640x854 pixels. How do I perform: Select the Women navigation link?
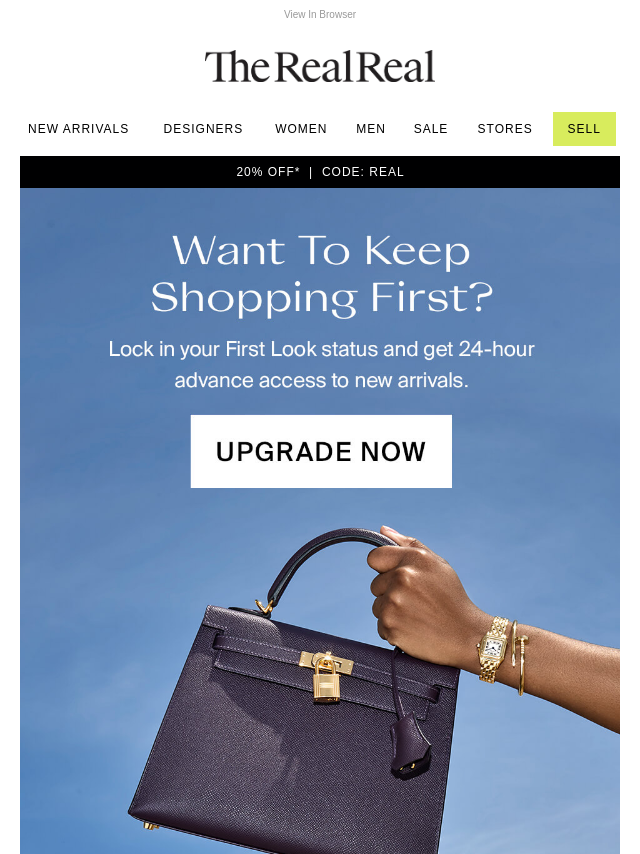(301, 129)
